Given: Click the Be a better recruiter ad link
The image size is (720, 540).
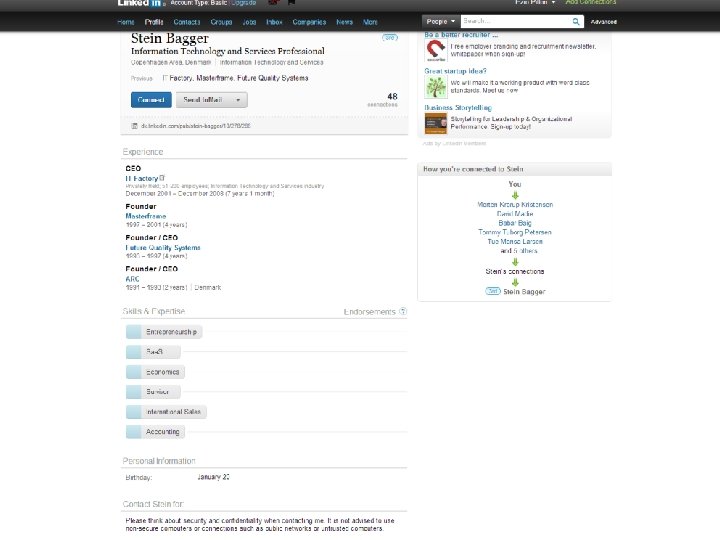Looking at the screenshot, I should (461, 35).
